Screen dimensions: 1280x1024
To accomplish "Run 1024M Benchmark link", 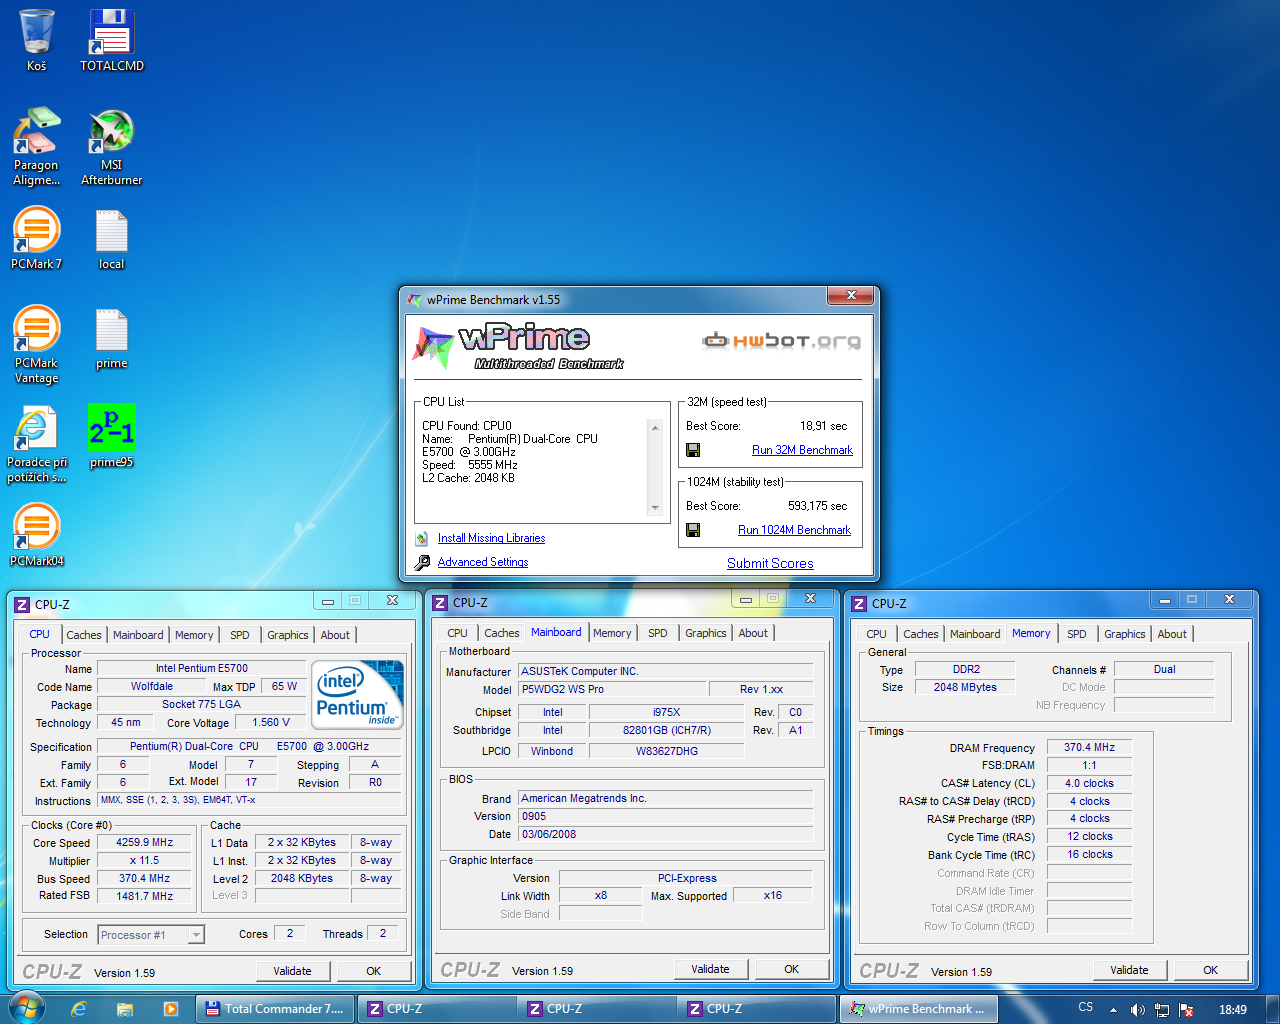I will click(x=794, y=530).
